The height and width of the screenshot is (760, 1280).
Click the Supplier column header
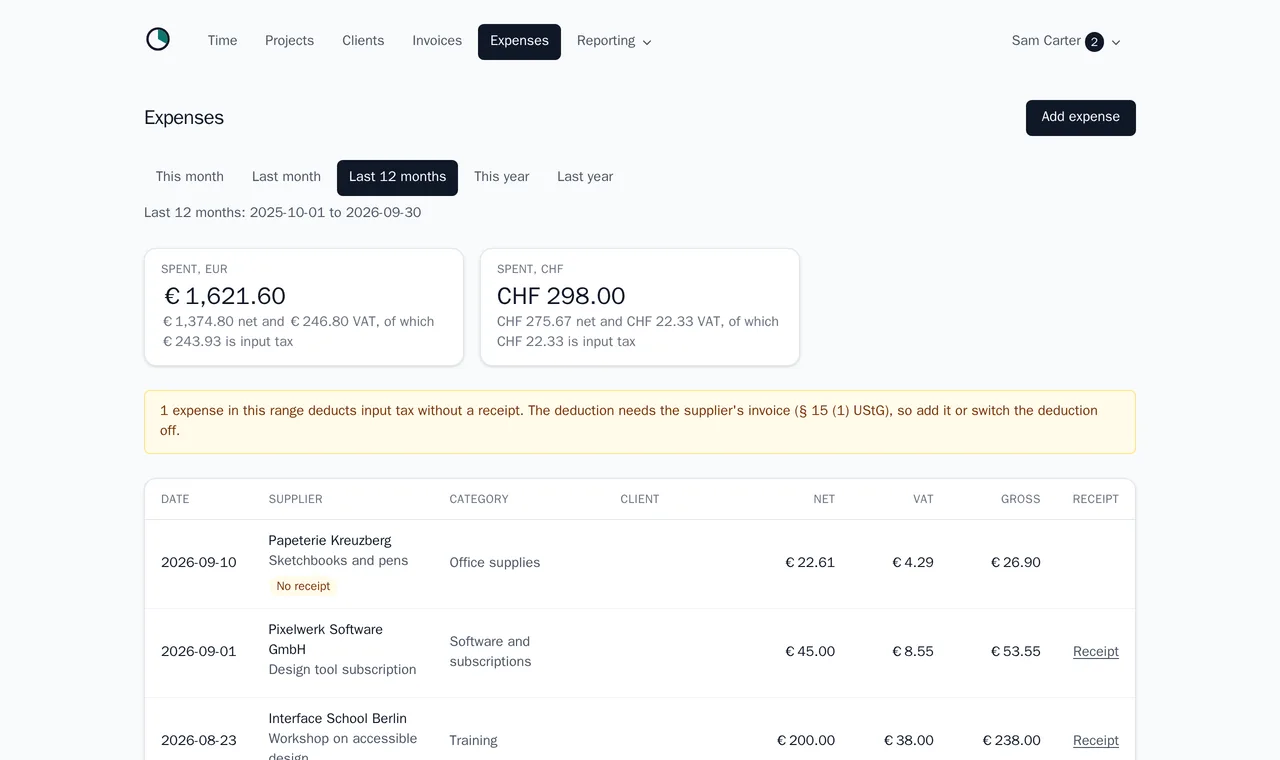(x=296, y=499)
